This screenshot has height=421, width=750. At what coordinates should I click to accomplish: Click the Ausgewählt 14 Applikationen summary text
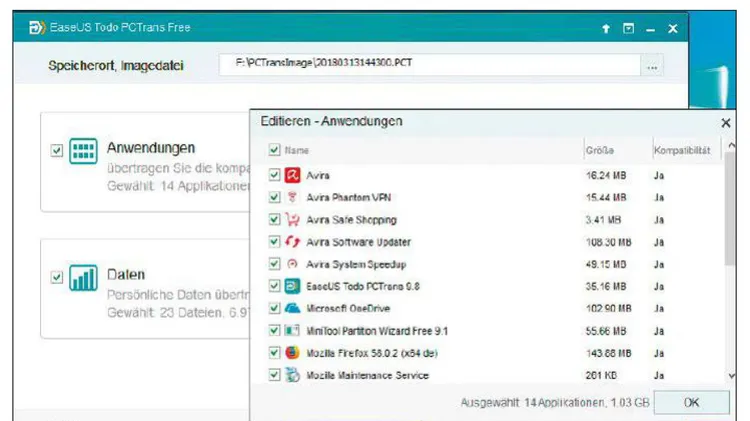[x=555, y=403]
